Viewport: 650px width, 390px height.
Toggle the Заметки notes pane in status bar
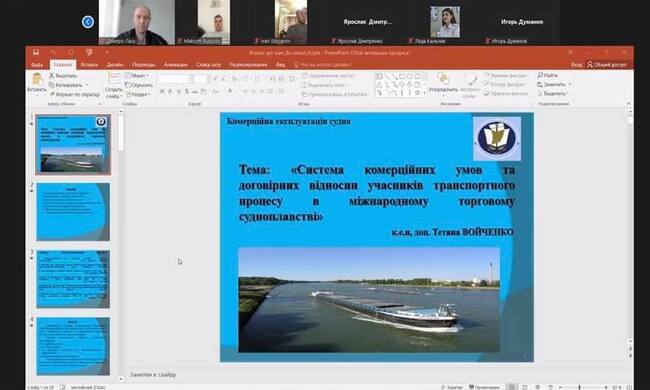pos(451,387)
